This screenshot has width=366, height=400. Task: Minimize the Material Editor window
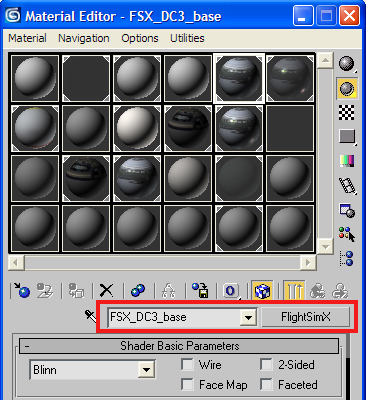(303, 16)
